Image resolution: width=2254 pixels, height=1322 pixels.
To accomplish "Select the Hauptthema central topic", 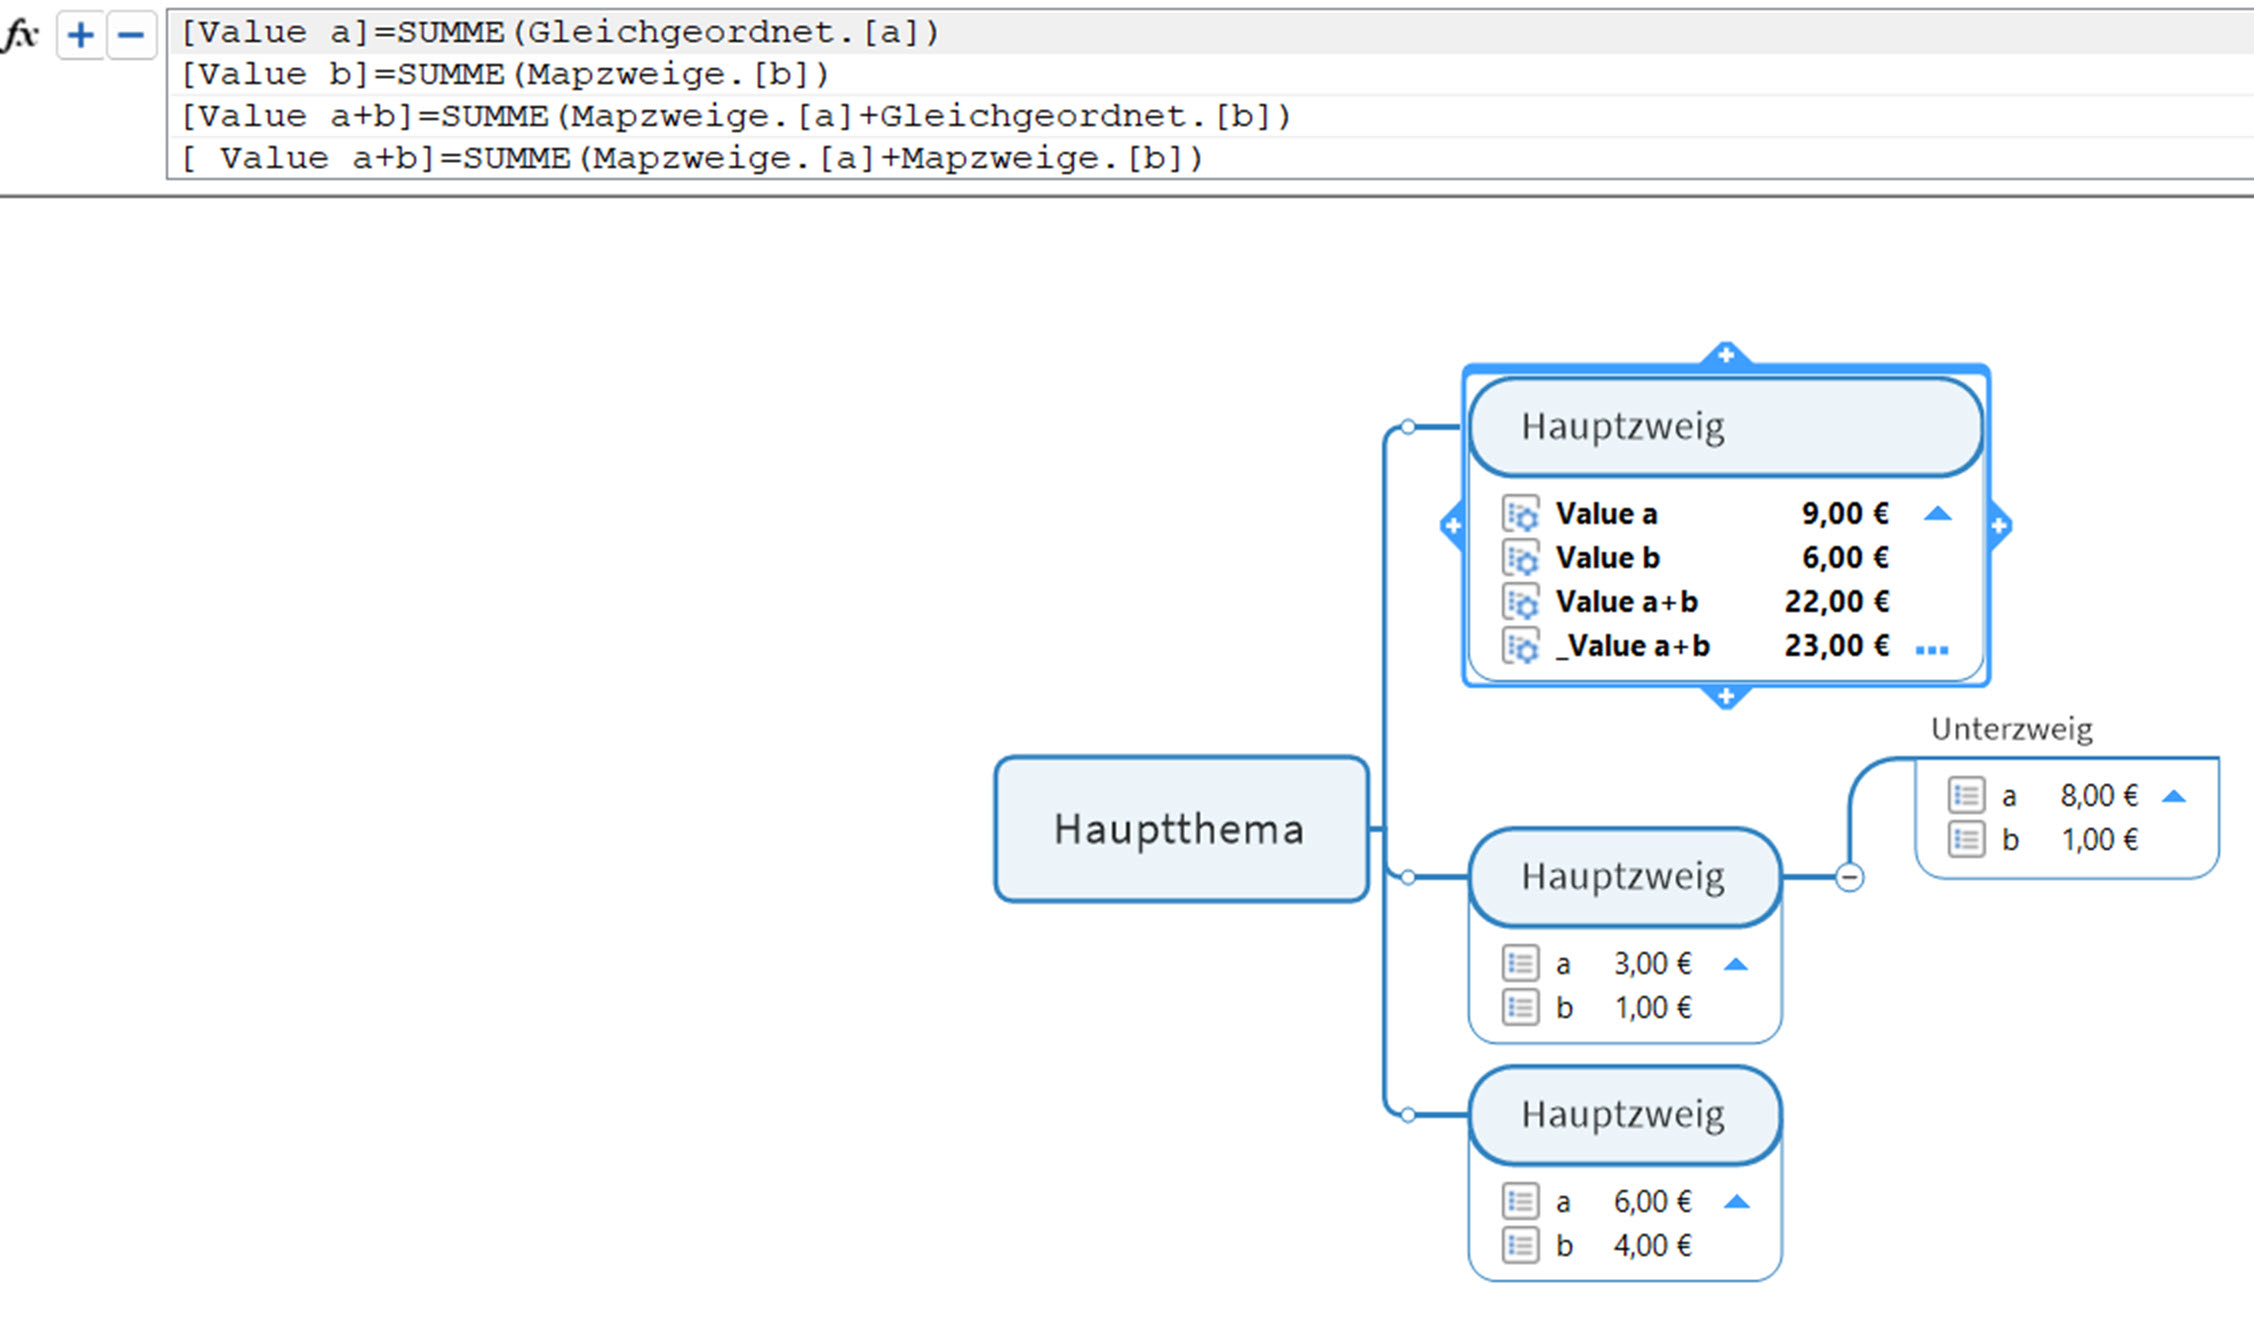I will click(1180, 829).
